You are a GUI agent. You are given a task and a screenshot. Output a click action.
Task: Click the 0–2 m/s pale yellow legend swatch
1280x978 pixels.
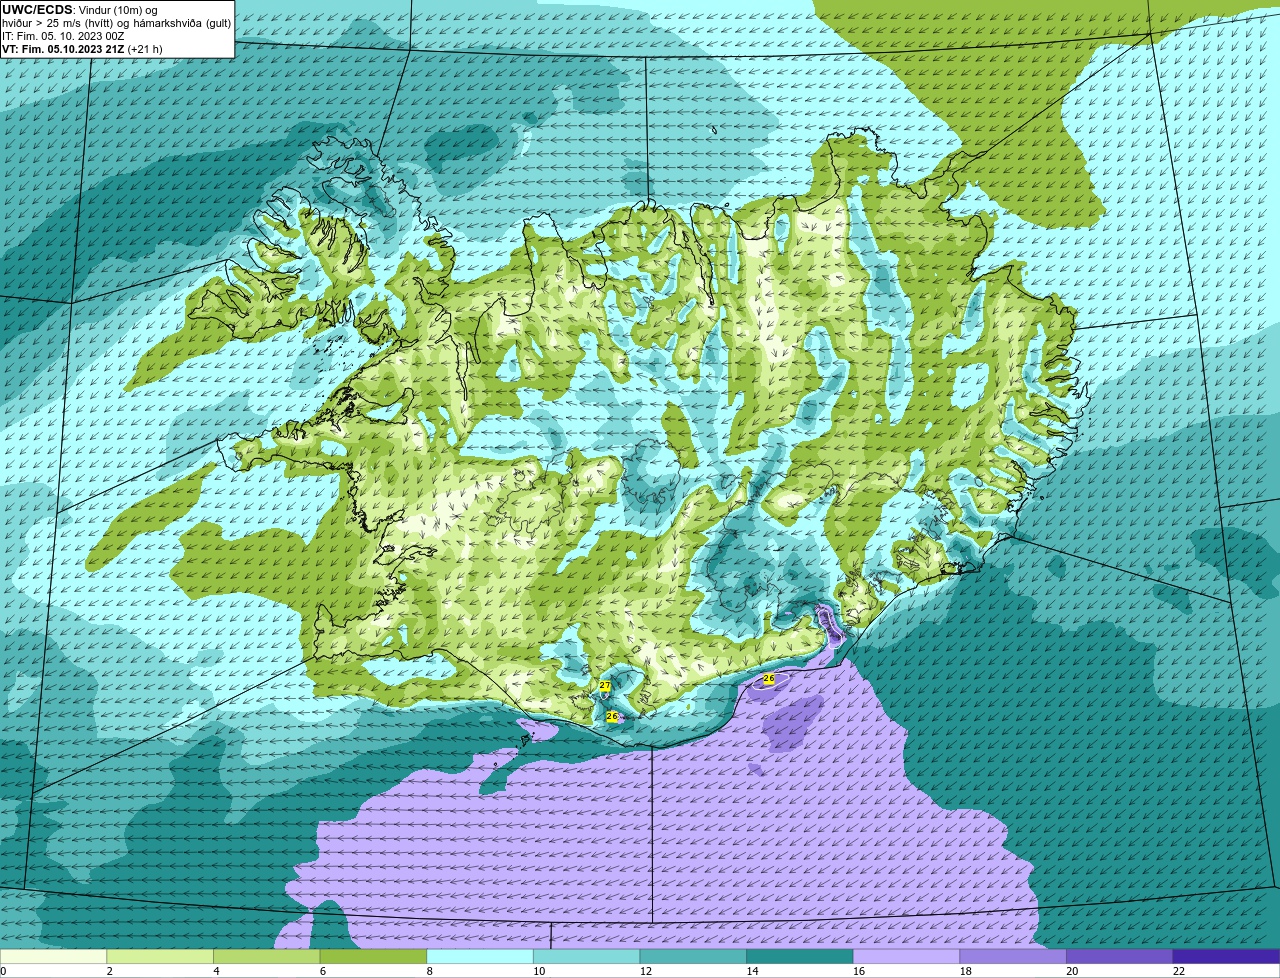tap(53, 956)
